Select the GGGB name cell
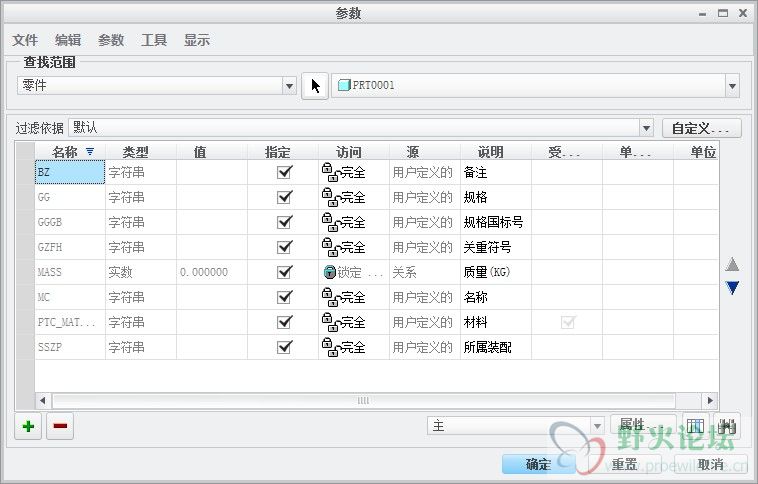This screenshot has width=758, height=484. [70, 222]
